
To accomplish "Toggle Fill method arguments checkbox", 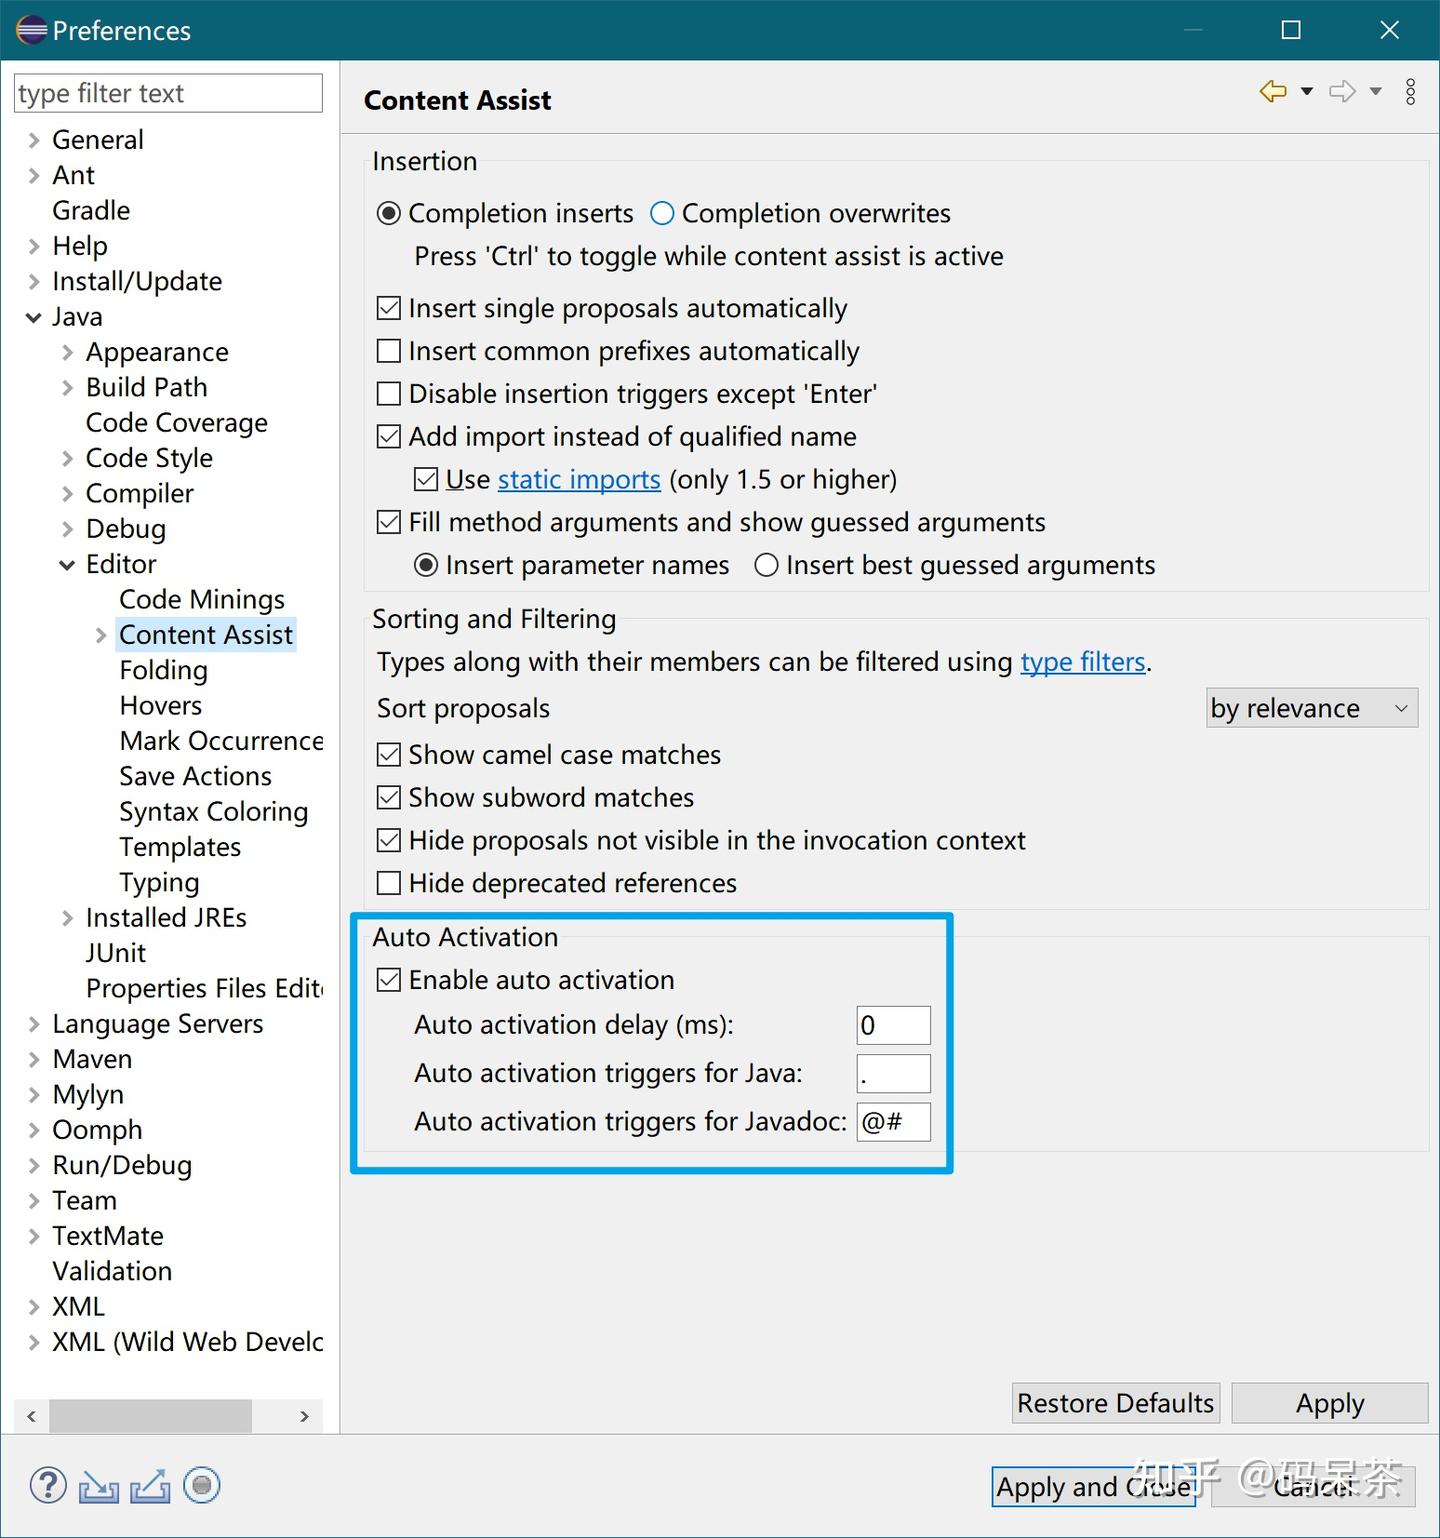I will point(389,522).
